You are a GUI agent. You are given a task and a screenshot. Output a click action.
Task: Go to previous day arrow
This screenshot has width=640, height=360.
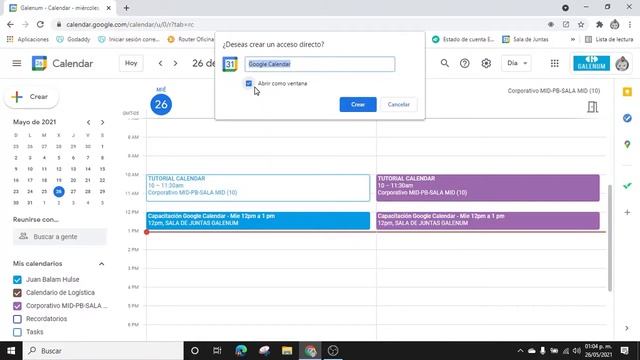160,63
